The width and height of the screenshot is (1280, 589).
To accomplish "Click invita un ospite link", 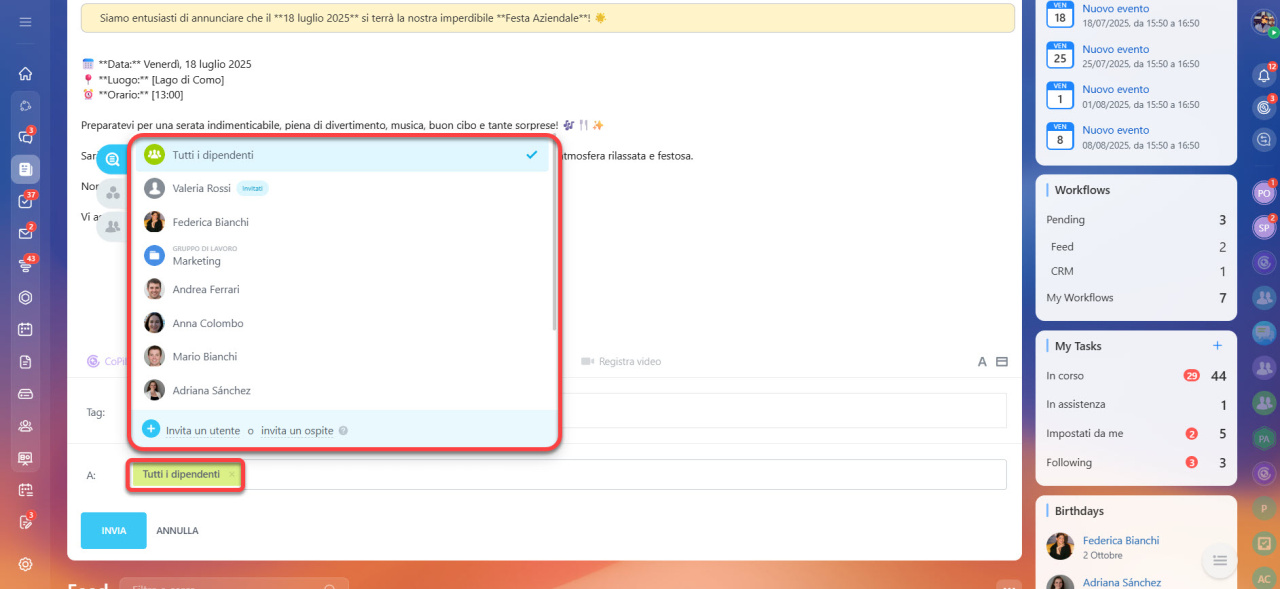I will [298, 431].
